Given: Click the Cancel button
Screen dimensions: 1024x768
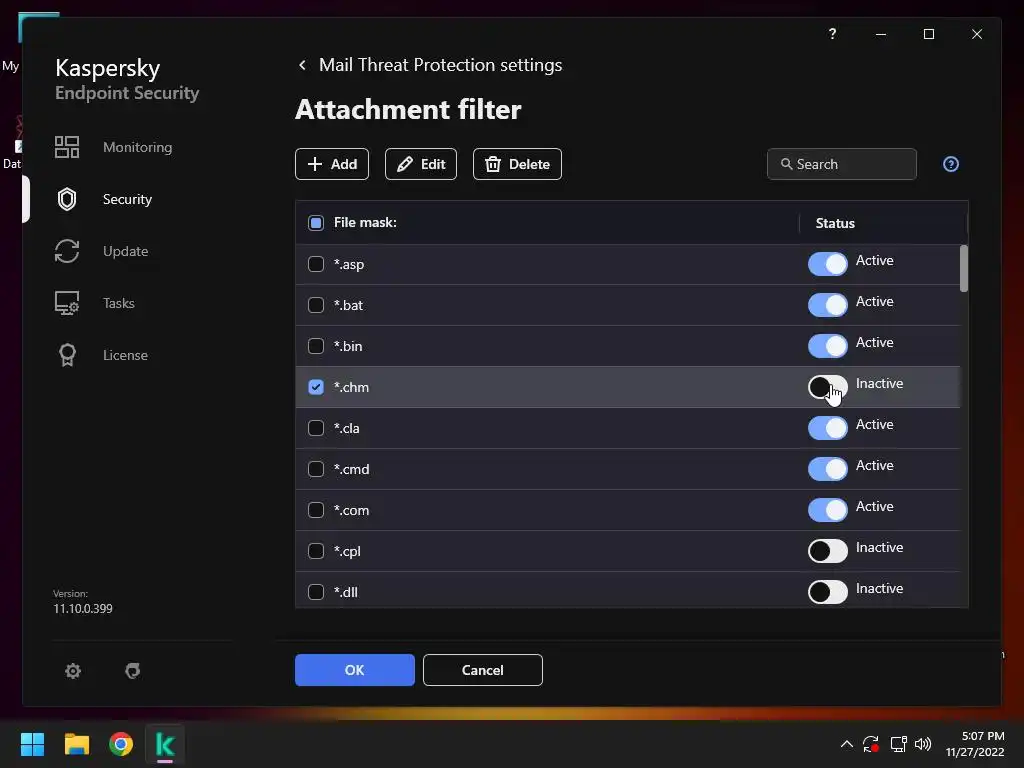Looking at the screenshot, I should (483, 670).
